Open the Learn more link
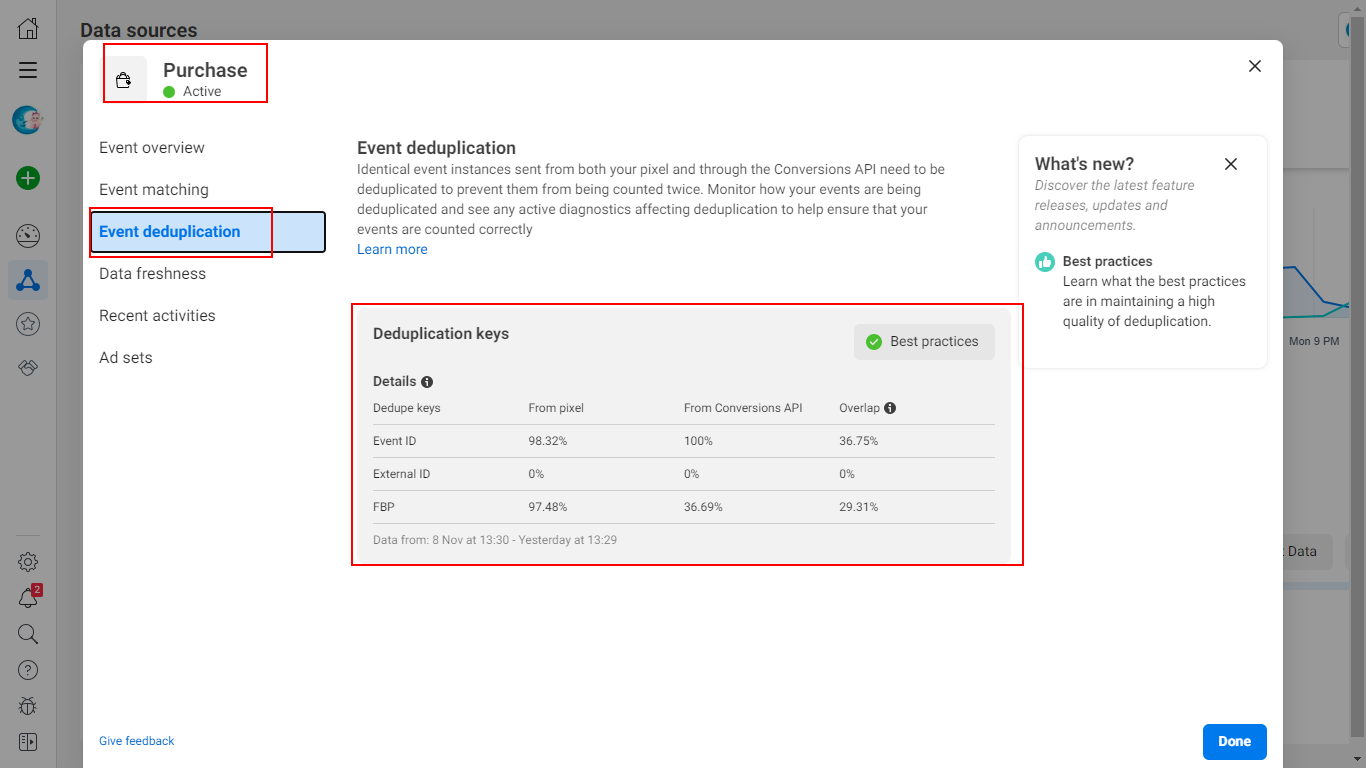 point(392,249)
